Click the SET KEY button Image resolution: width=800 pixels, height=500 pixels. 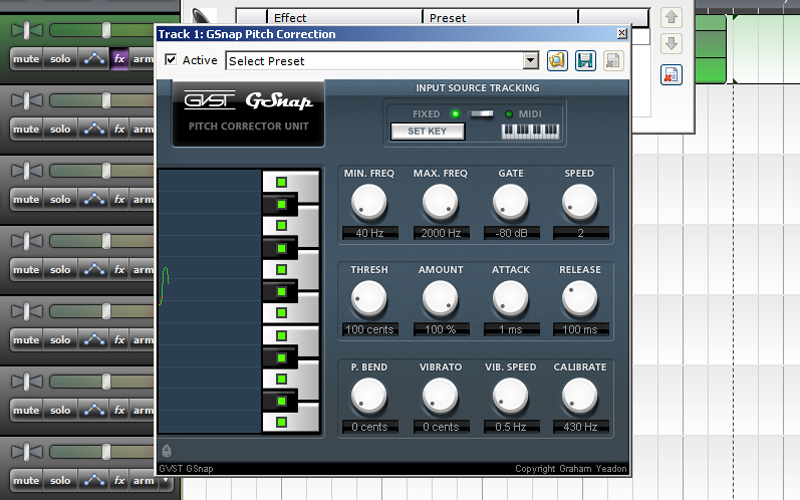(427, 131)
